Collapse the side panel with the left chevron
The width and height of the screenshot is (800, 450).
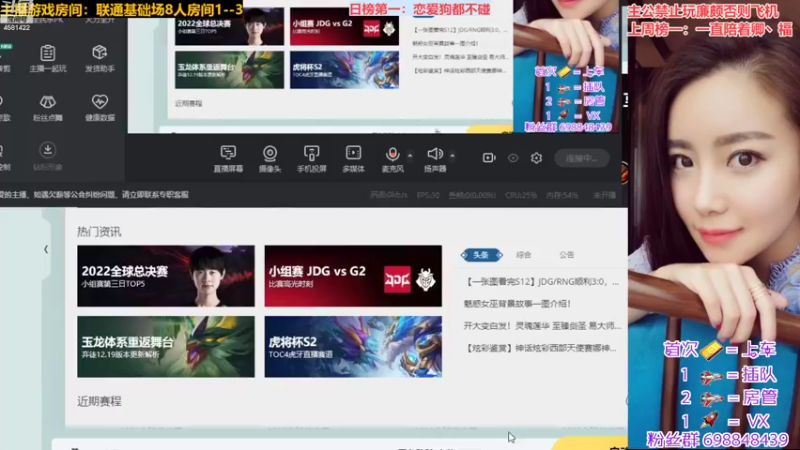point(46,249)
